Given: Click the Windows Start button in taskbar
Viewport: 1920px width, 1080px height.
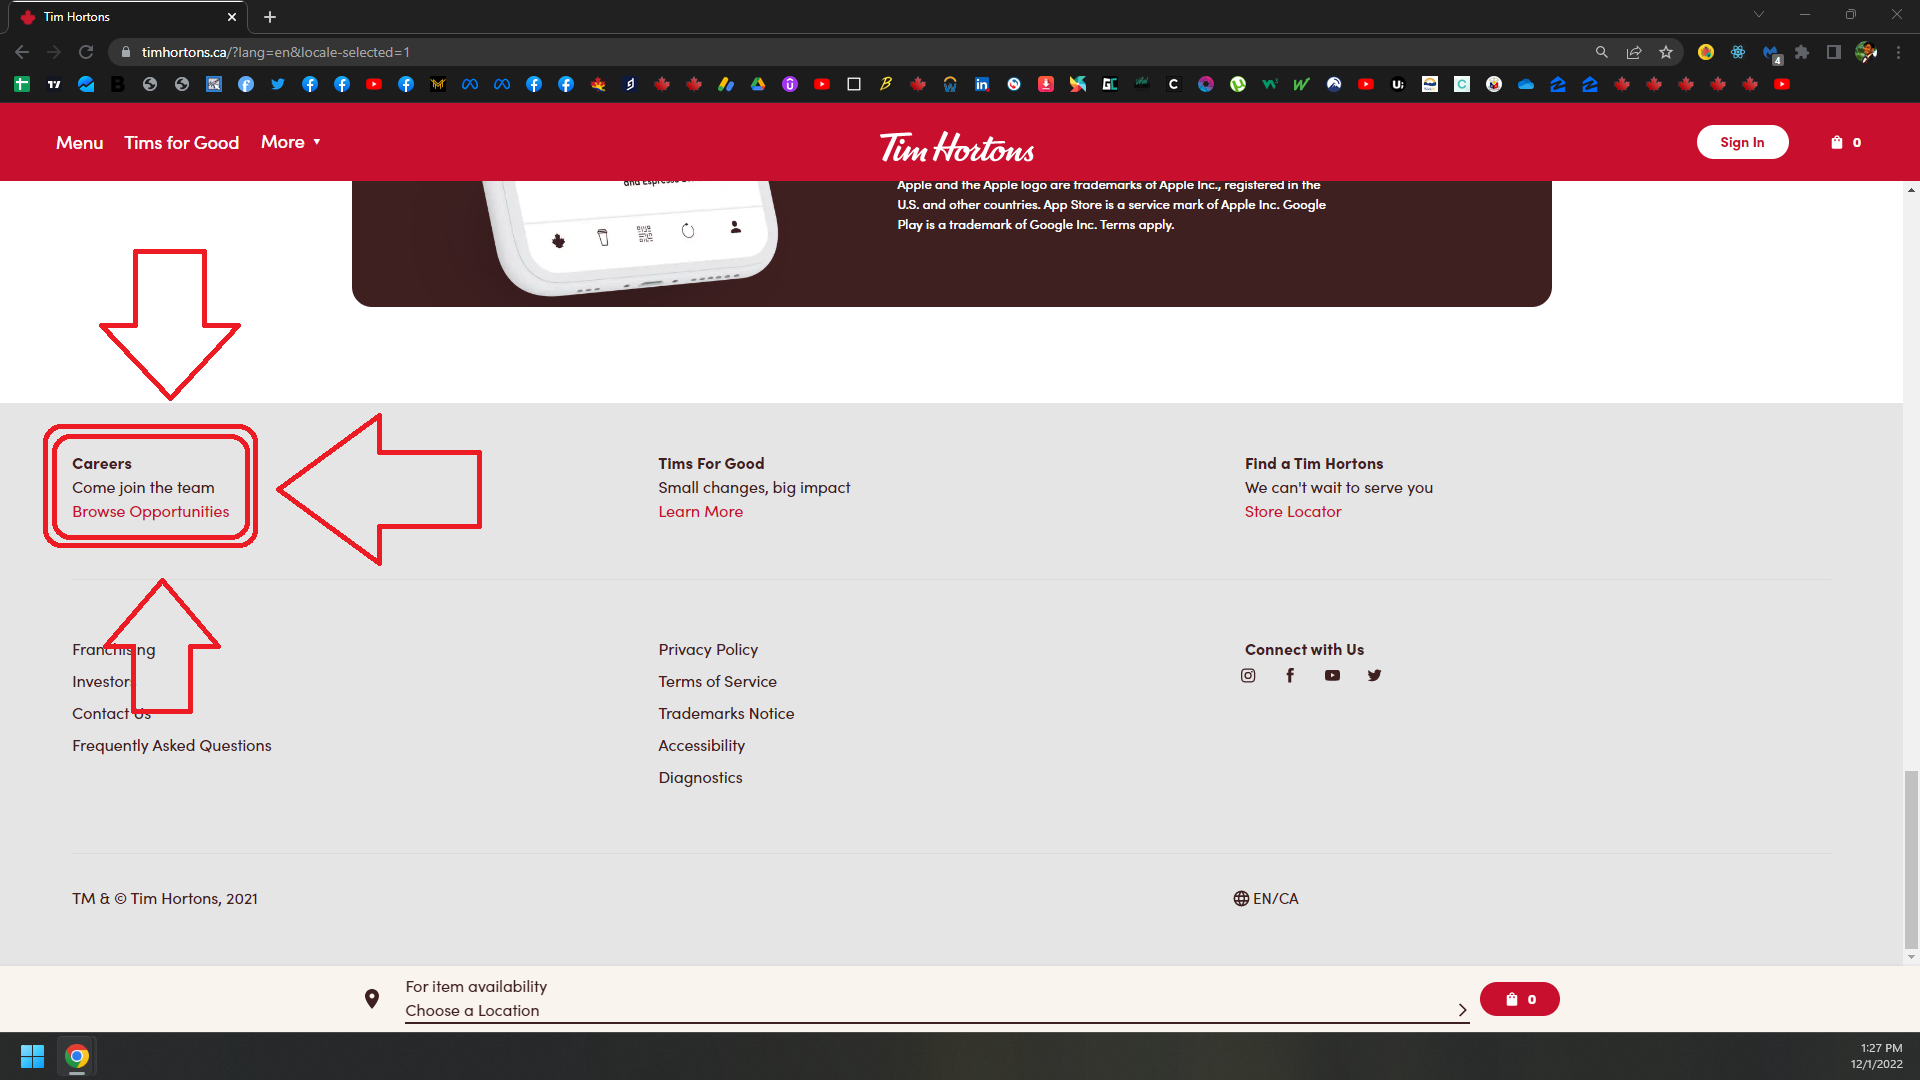Looking at the screenshot, I should [32, 1056].
